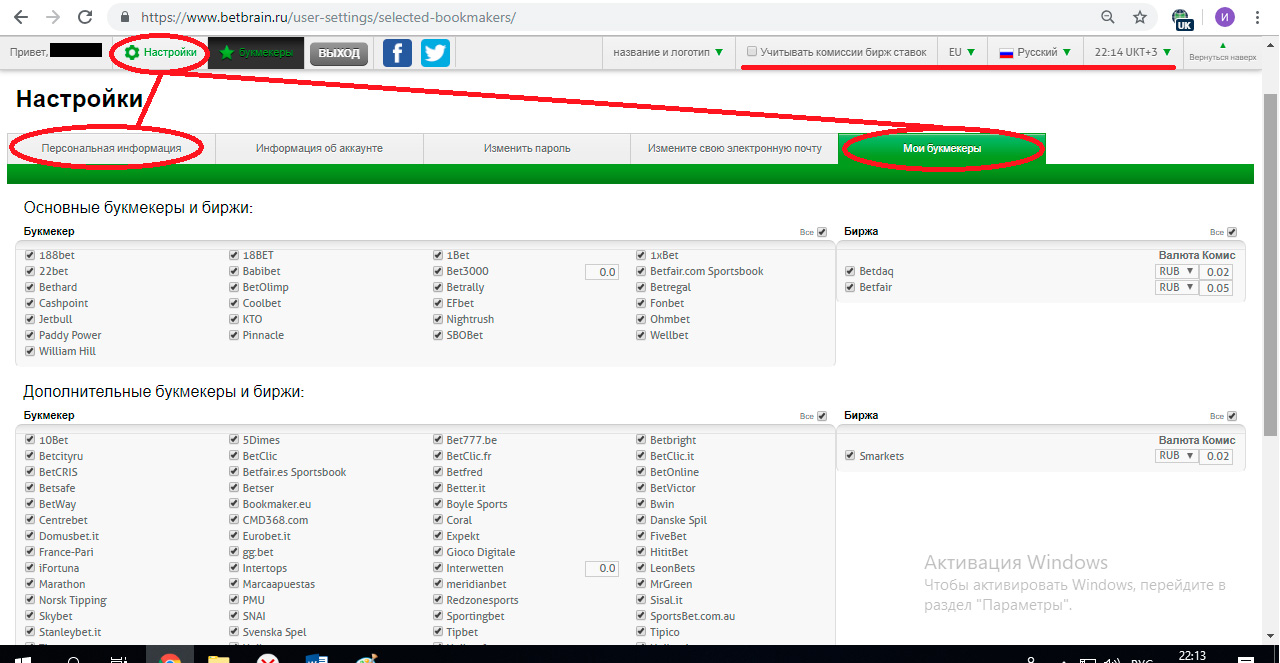Toggle the Marathon bookmaker checkbox
Viewport: 1280px width, 663px height.
(x=31, y=584)
